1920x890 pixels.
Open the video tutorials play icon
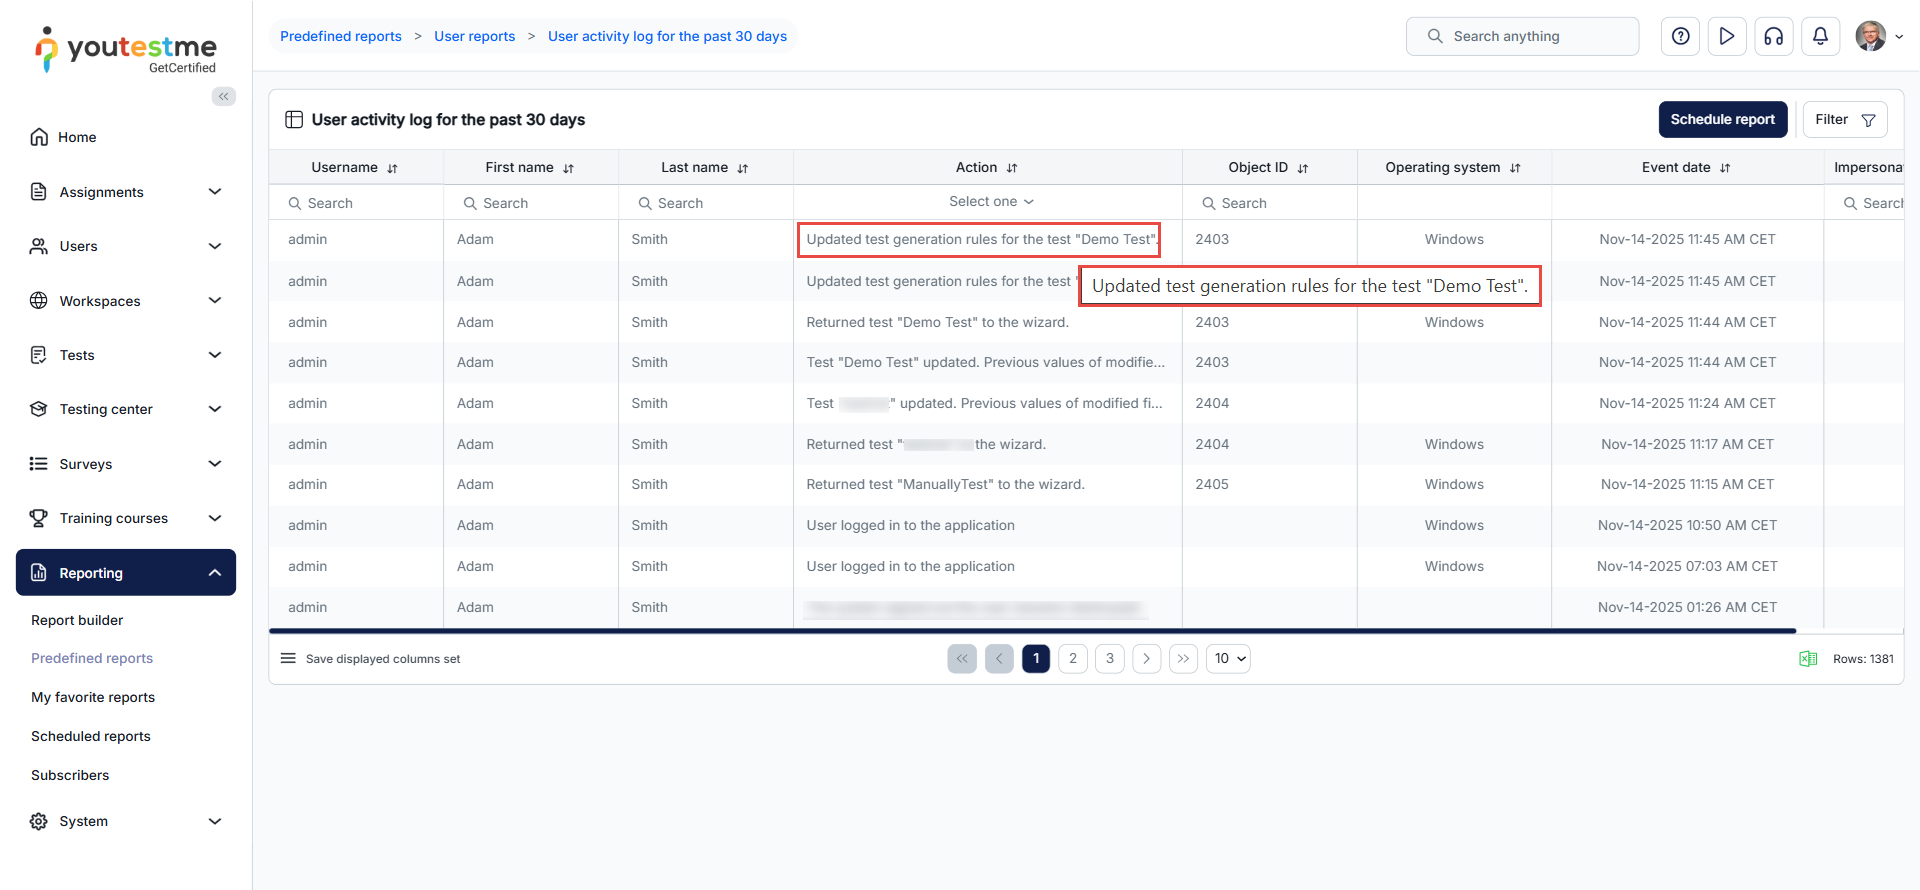(x=1727, y=36)
